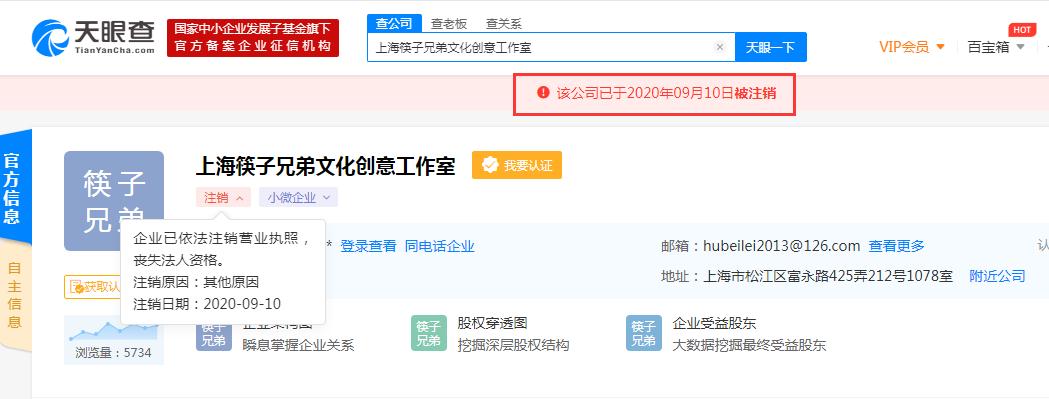Open the VIP会员 dropdown
The image size is (1049, 399).
click(x=912, y=47)
